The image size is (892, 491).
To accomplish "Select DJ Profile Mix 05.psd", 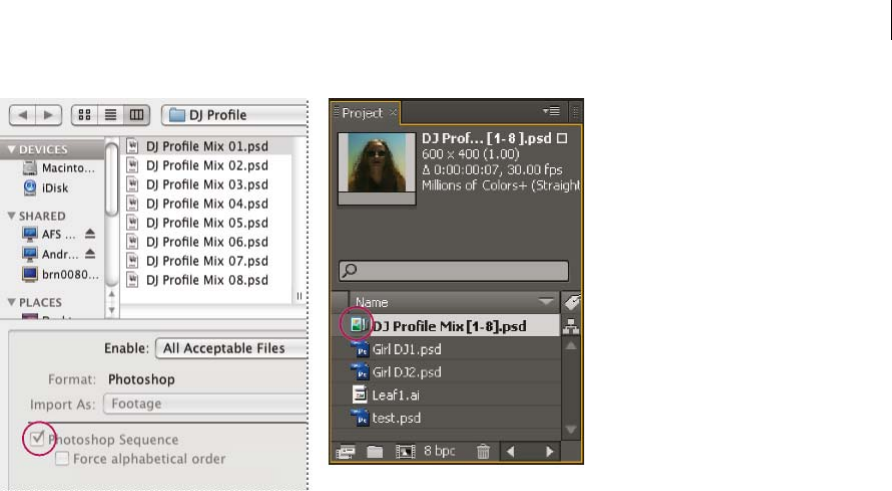I will point(207,222).
